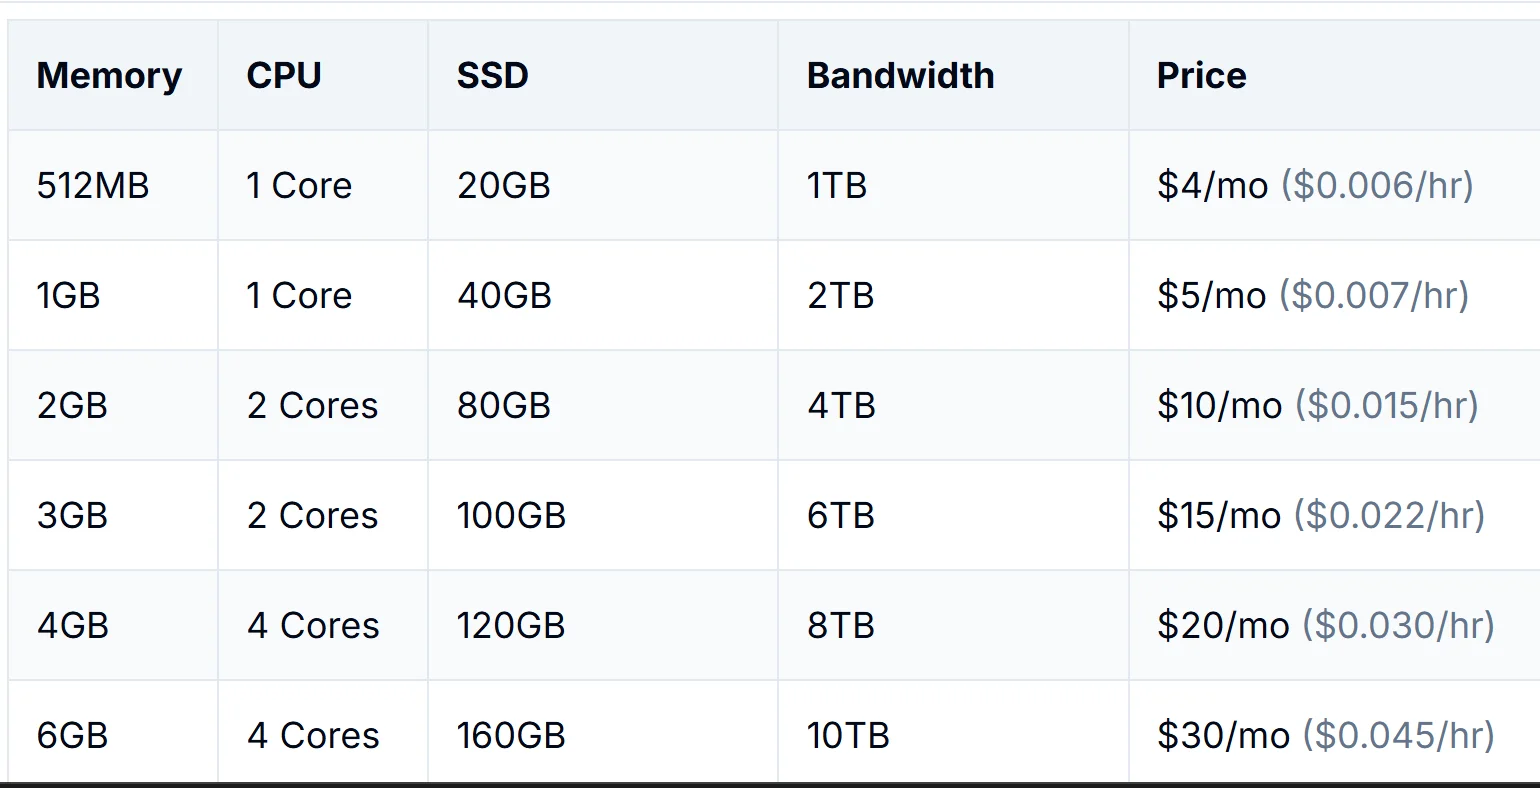Click the $4/mo price text
The width and height of the screenshot is (1540, 788).
[1212, 186]
